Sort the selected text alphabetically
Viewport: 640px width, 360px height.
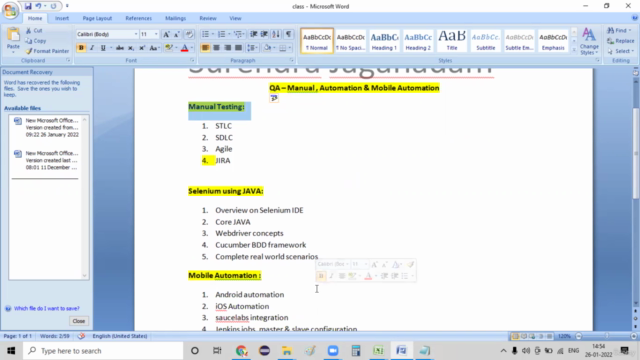pos(276,34)
